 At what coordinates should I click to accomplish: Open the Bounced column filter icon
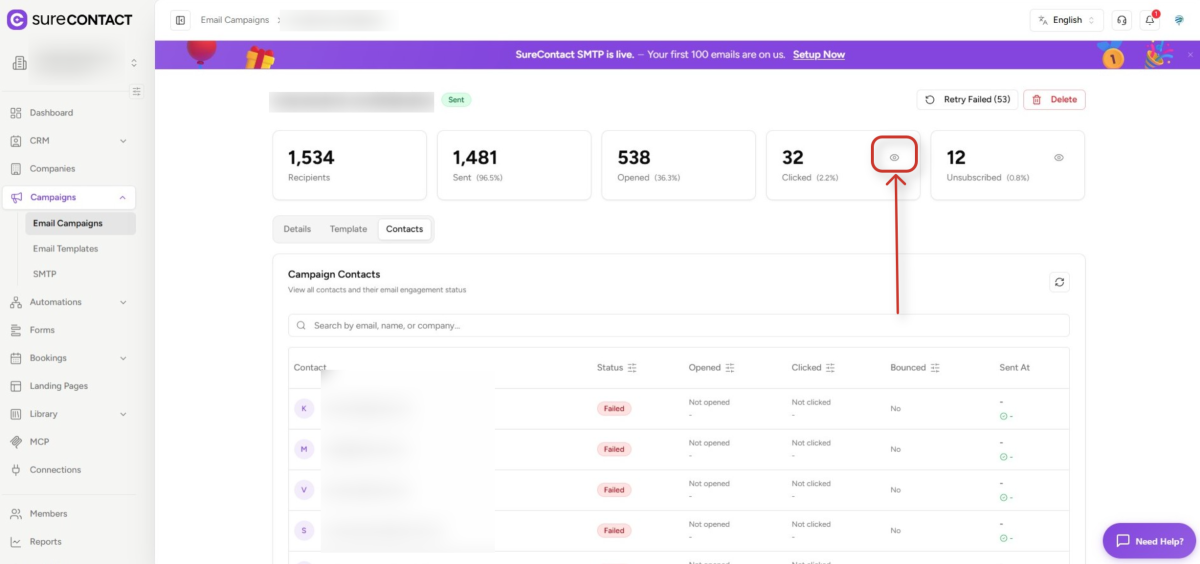point(935,368)
